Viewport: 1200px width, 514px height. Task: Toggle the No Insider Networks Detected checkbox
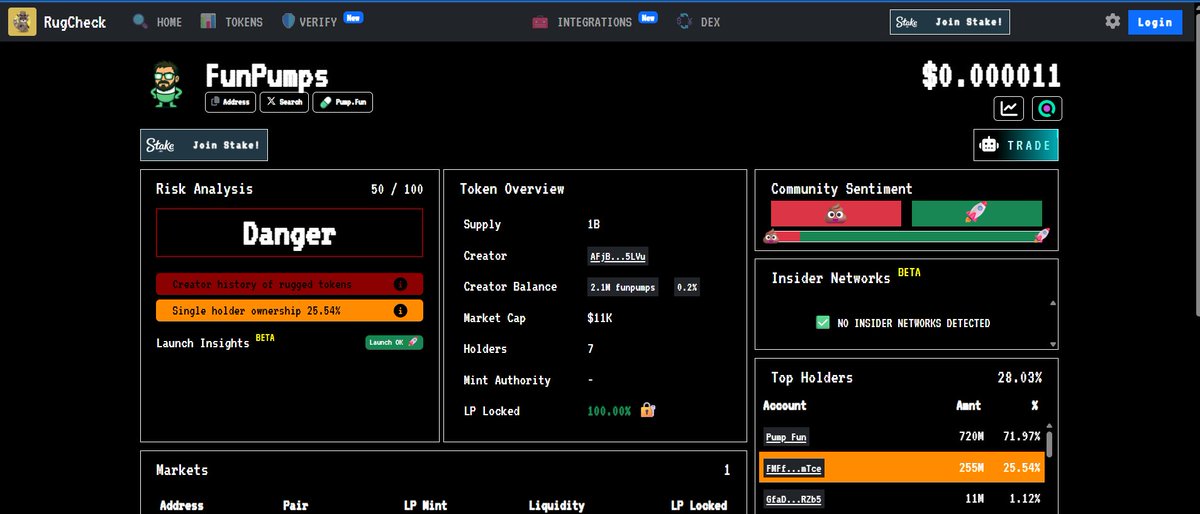click(x=823, y=322)
